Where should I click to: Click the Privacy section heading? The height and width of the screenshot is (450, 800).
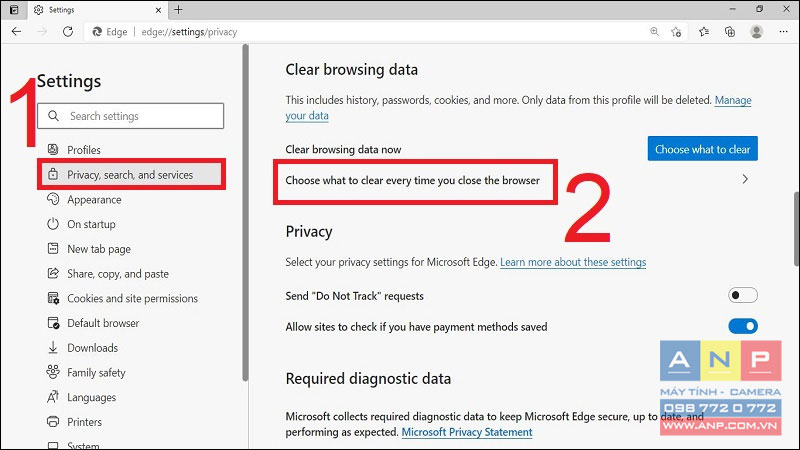(x=309, y=232)
